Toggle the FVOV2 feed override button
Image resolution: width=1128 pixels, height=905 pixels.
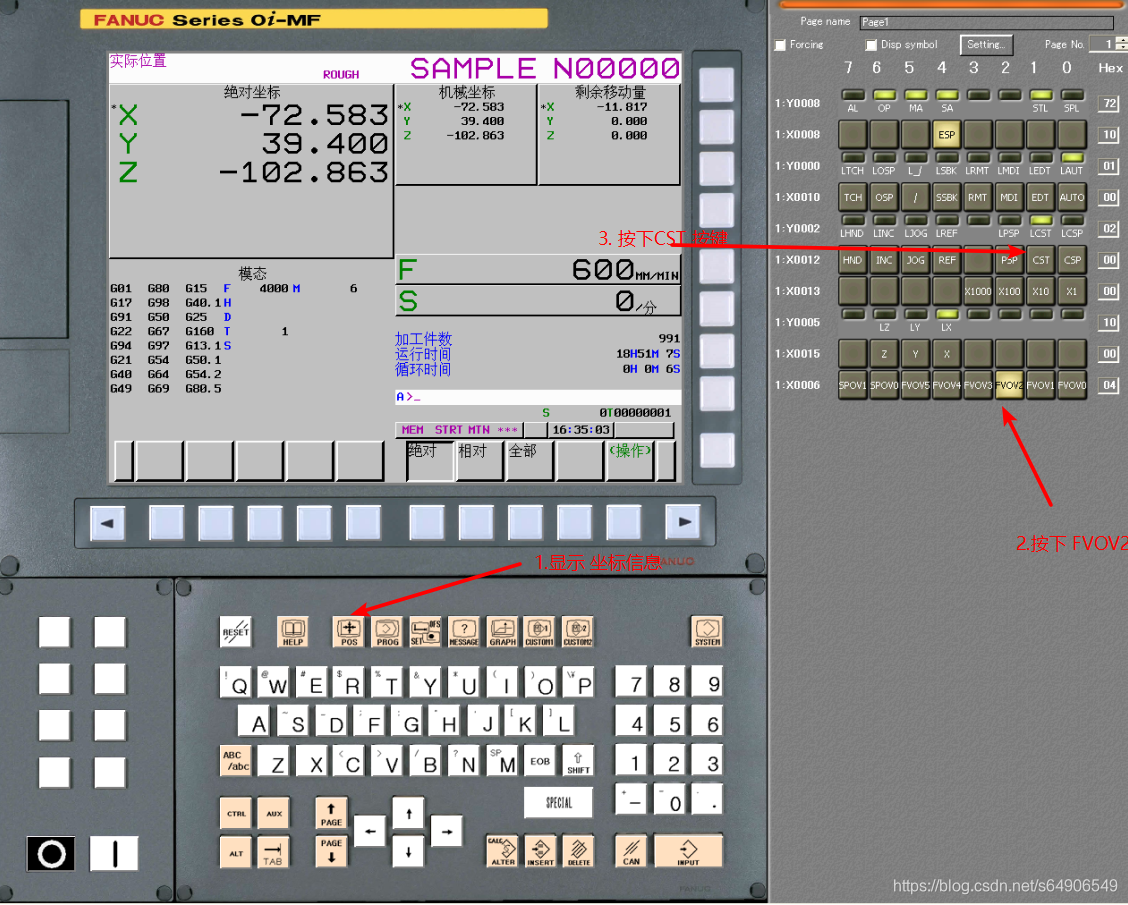[1009, 385]
